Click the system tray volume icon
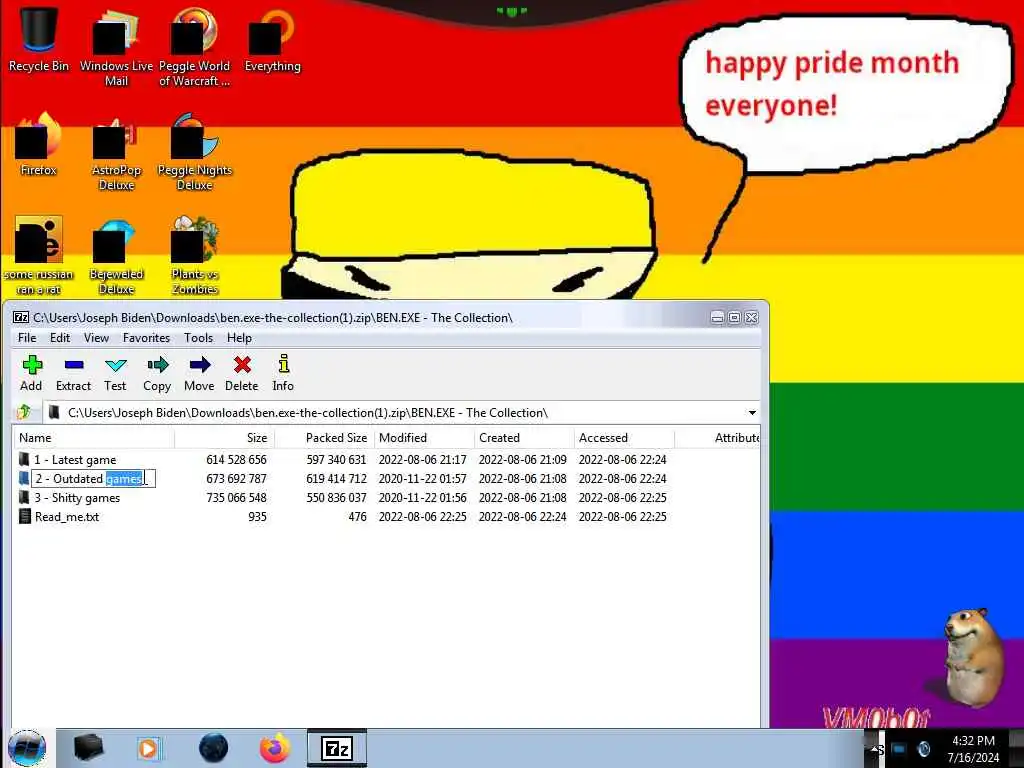Viewport: 1024px width, 768px height. click(x=923, y=748)
